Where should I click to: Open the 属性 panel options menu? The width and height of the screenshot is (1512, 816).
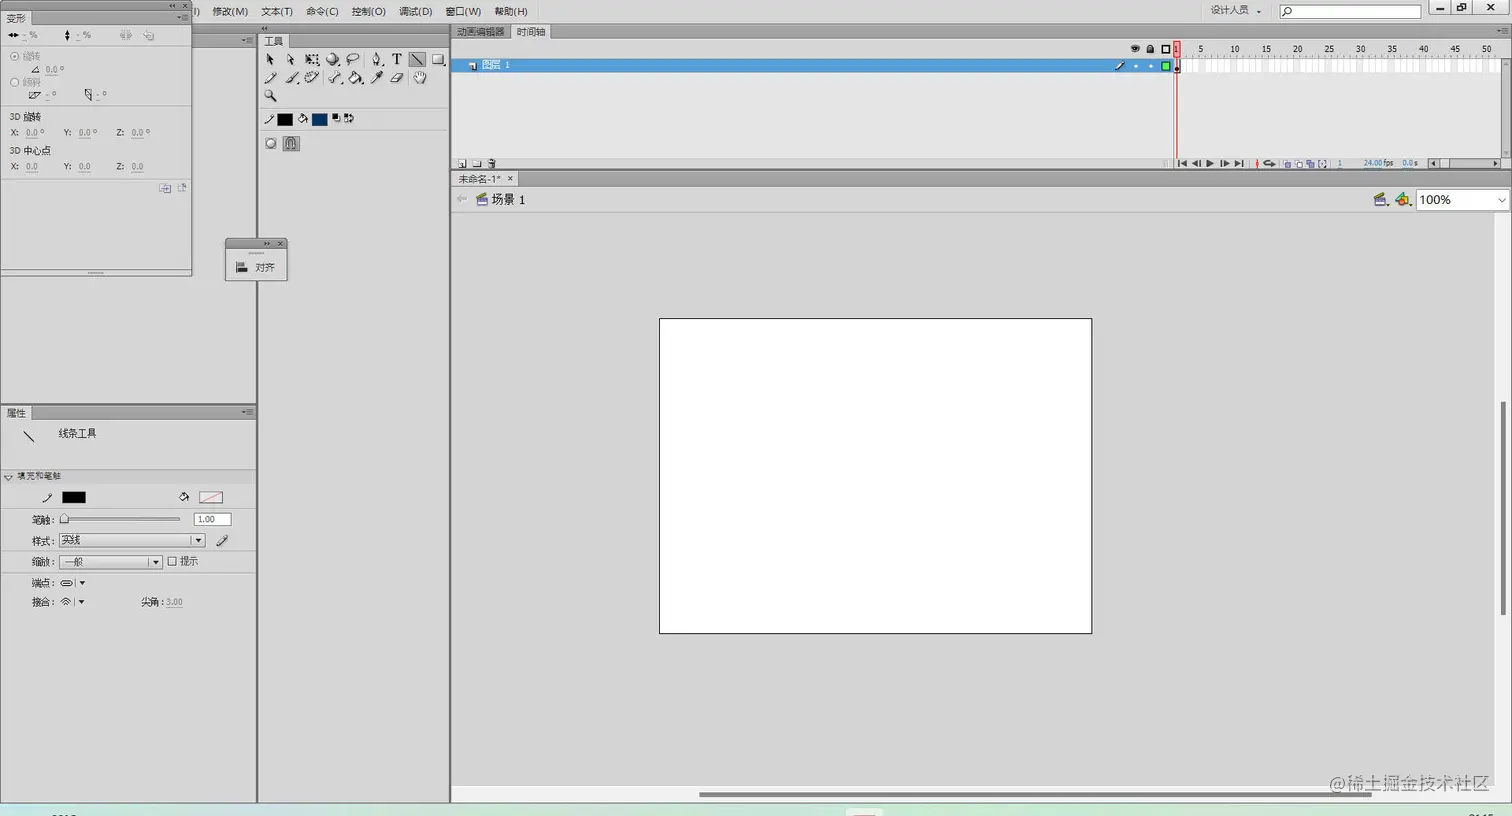(x=247, y=412)
